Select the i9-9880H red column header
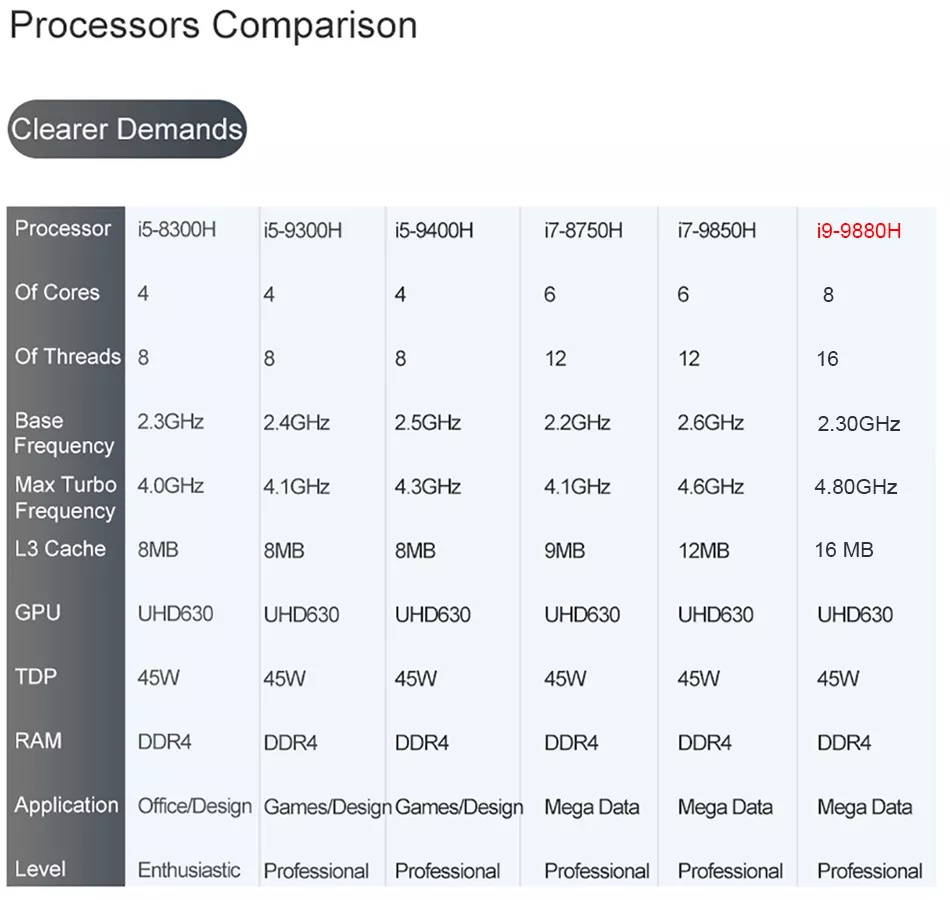The height and width of the screenshot is (900, 950). click(859, 231)
